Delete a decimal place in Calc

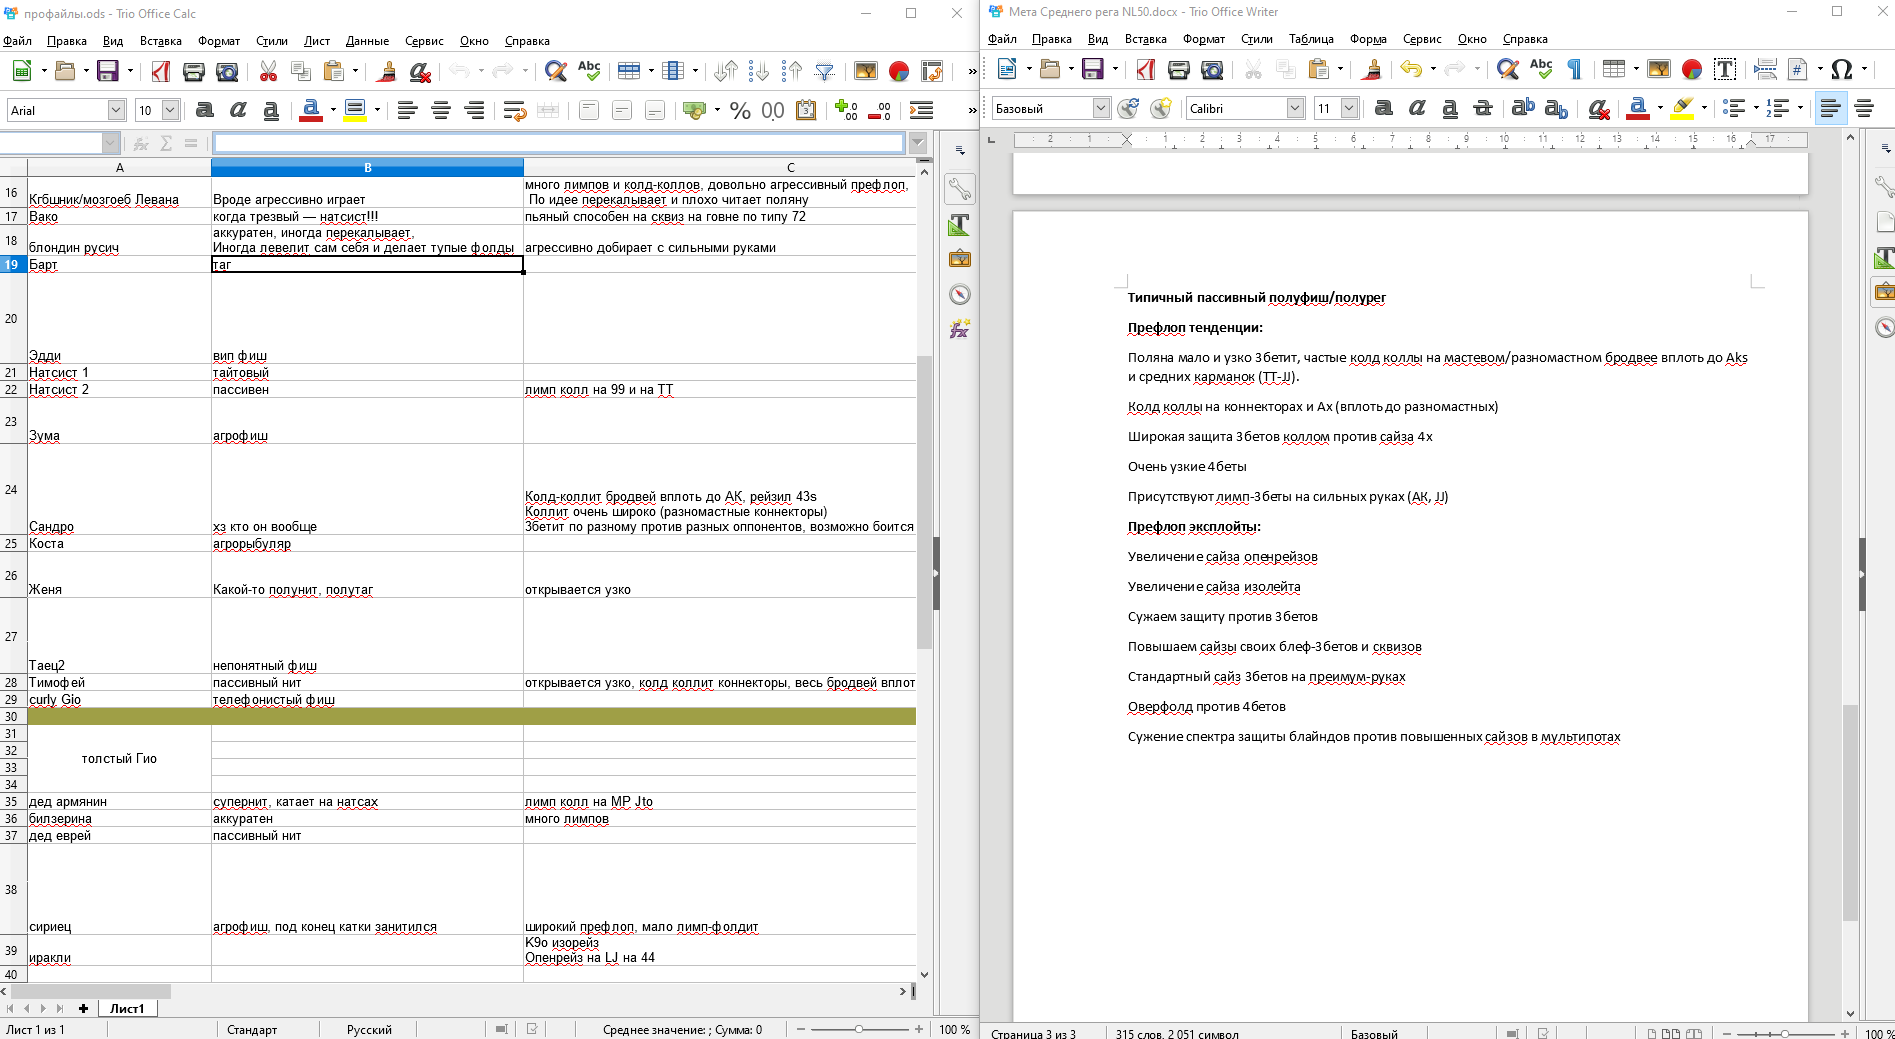point(879,110)
